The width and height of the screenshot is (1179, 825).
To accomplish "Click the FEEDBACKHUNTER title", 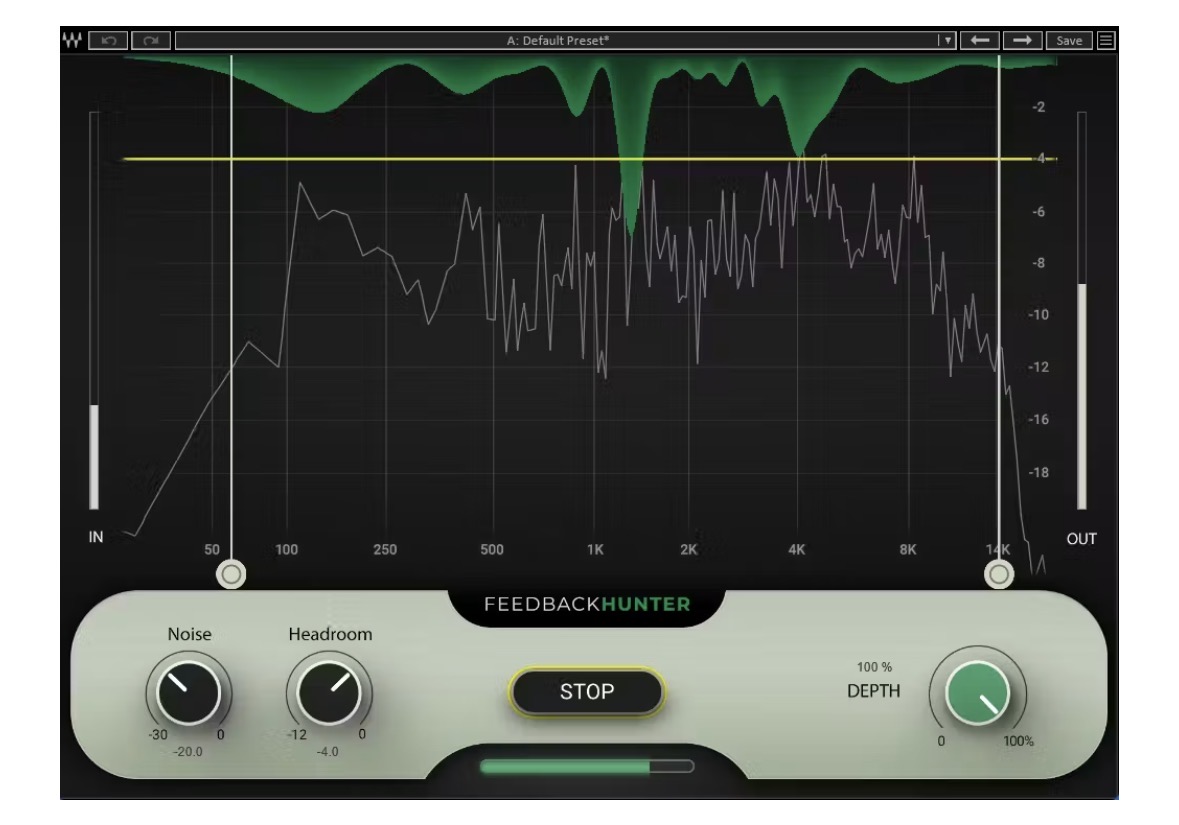I will 586,605.
